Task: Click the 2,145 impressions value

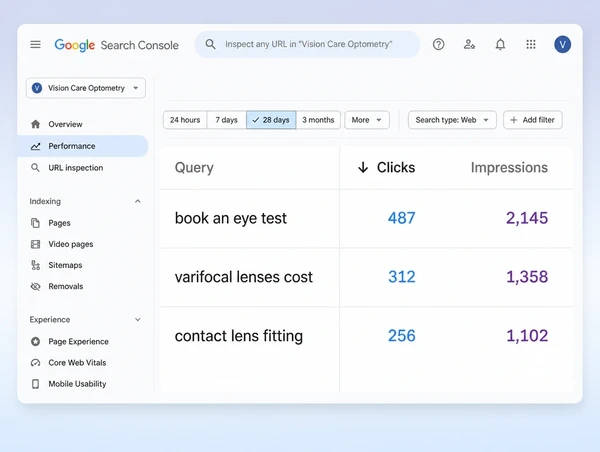Action: 527,218
